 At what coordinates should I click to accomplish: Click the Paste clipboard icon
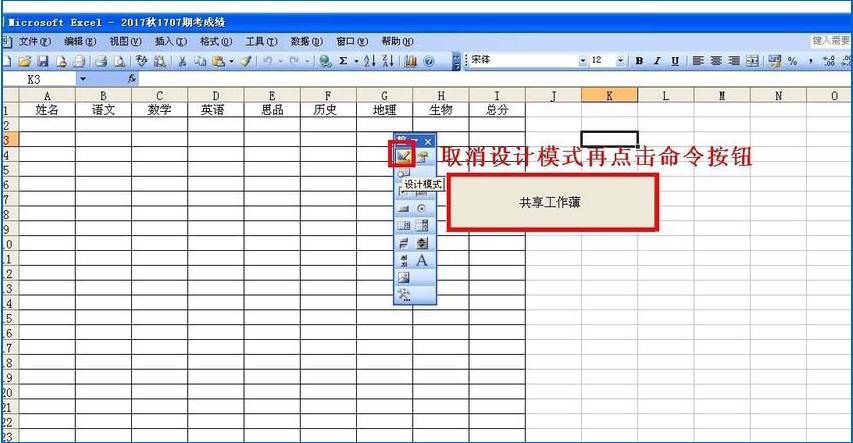click(x=219, y=61)
